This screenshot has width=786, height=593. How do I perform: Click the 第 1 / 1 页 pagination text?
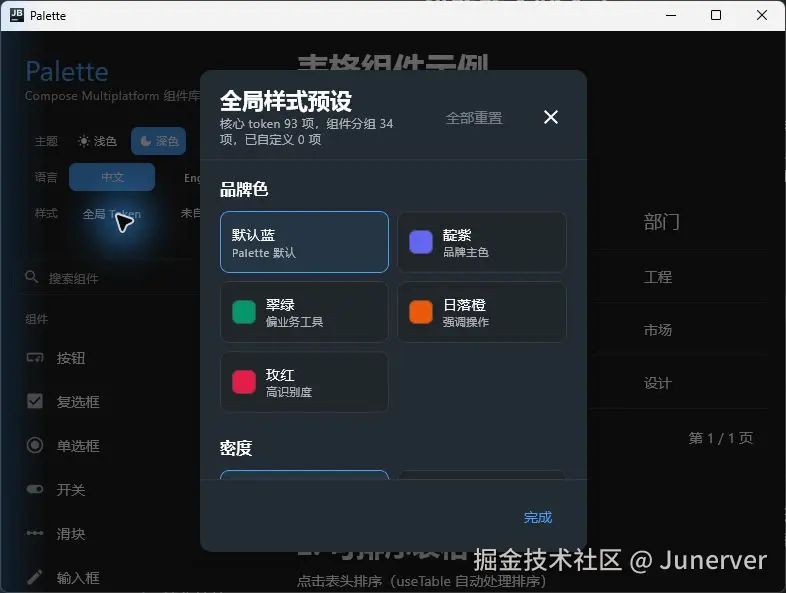(x=720, y=438)
